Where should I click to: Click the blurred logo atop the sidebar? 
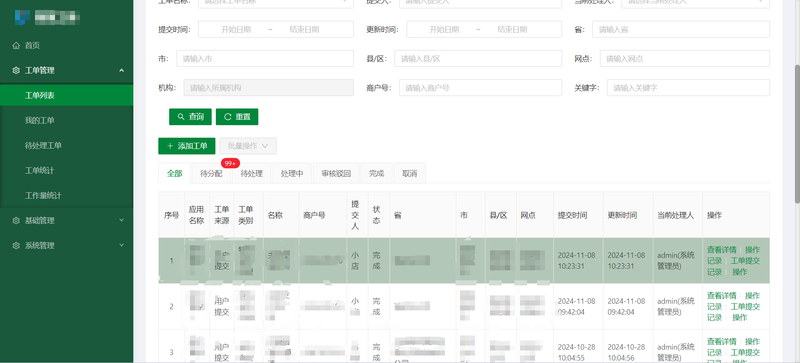[x=47, y=18]
